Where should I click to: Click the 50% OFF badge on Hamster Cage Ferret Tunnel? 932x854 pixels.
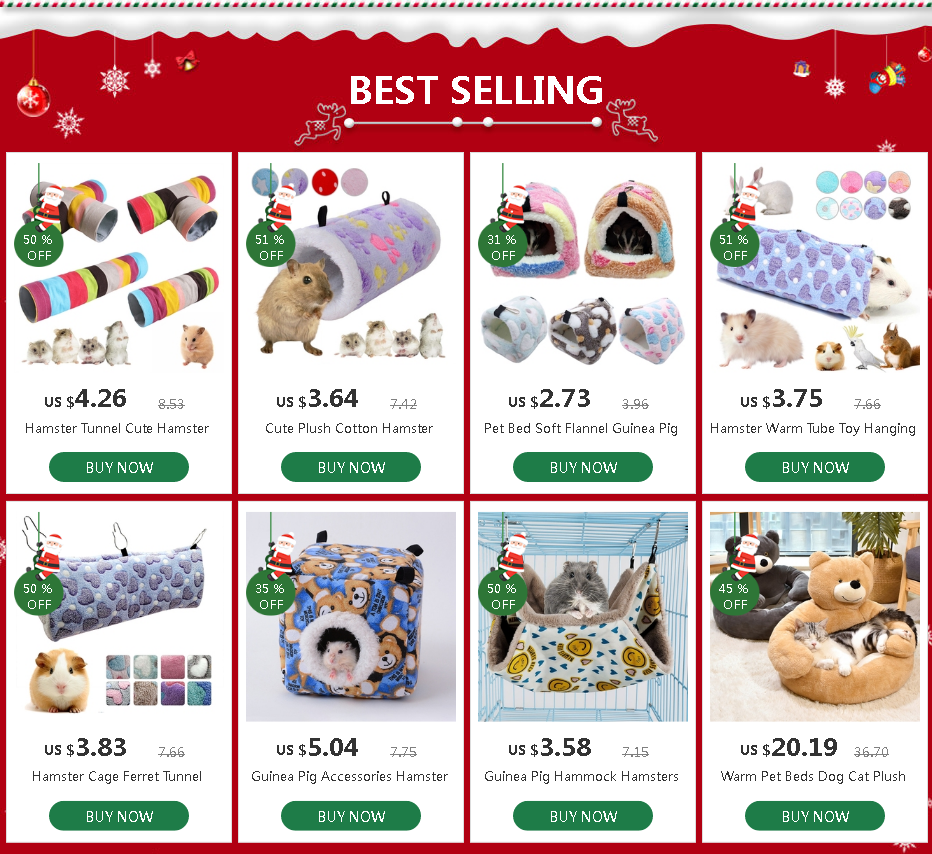click(x=39, y=595)
